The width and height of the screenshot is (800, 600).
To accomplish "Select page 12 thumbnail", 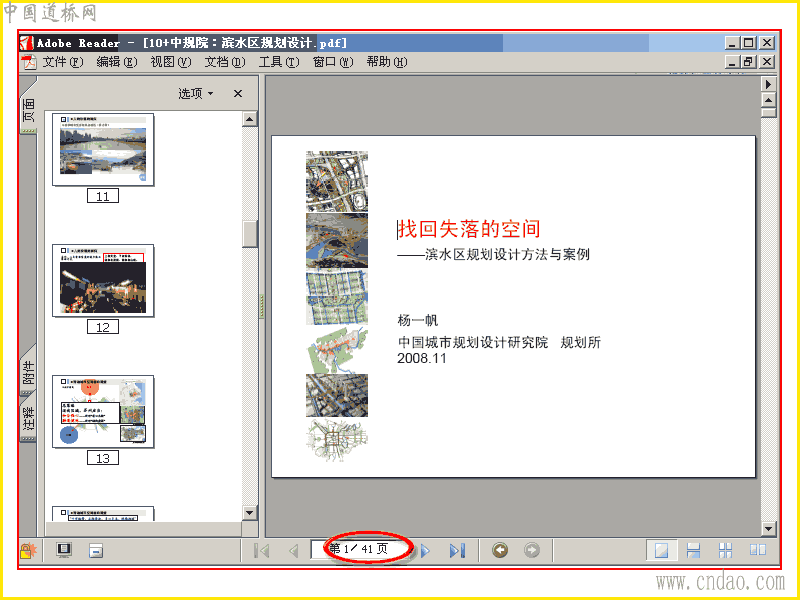I will click(103, 281).
